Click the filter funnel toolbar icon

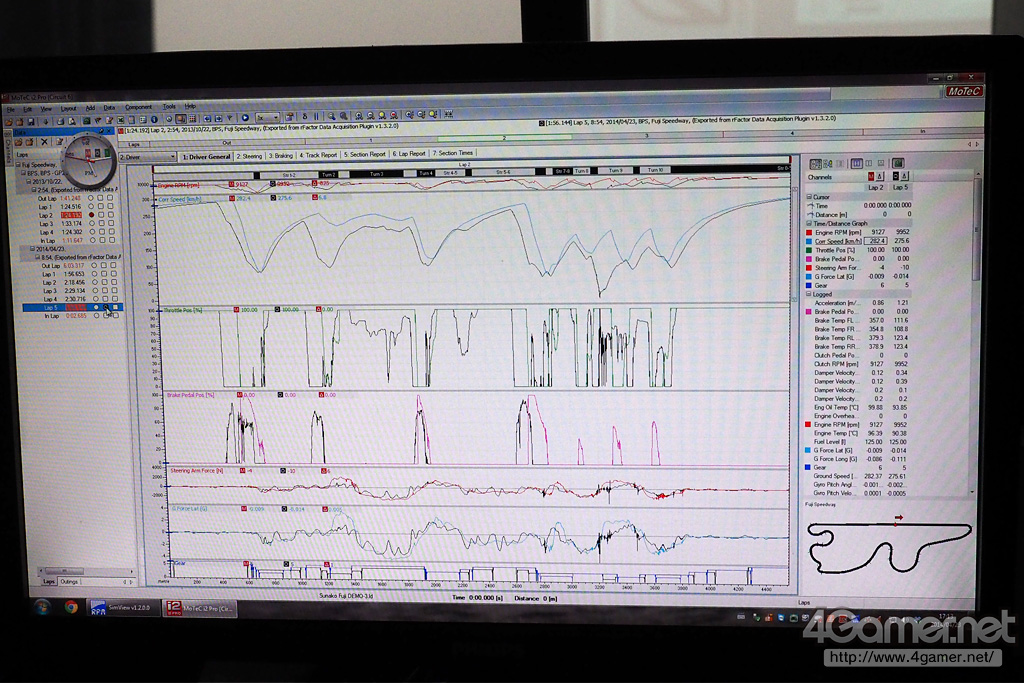(x=230, y=118)
